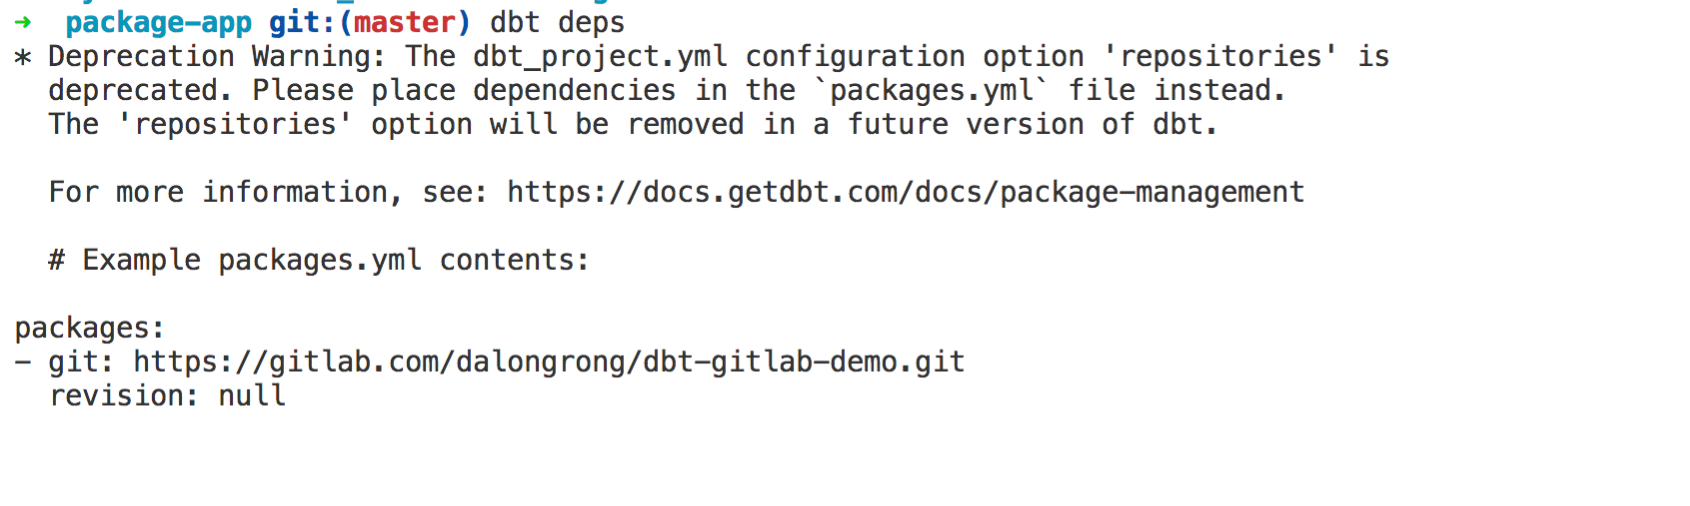This screenshot has height=506, width=1690.
Task: Click the package-app directory name in prompt
Action: 158,23
